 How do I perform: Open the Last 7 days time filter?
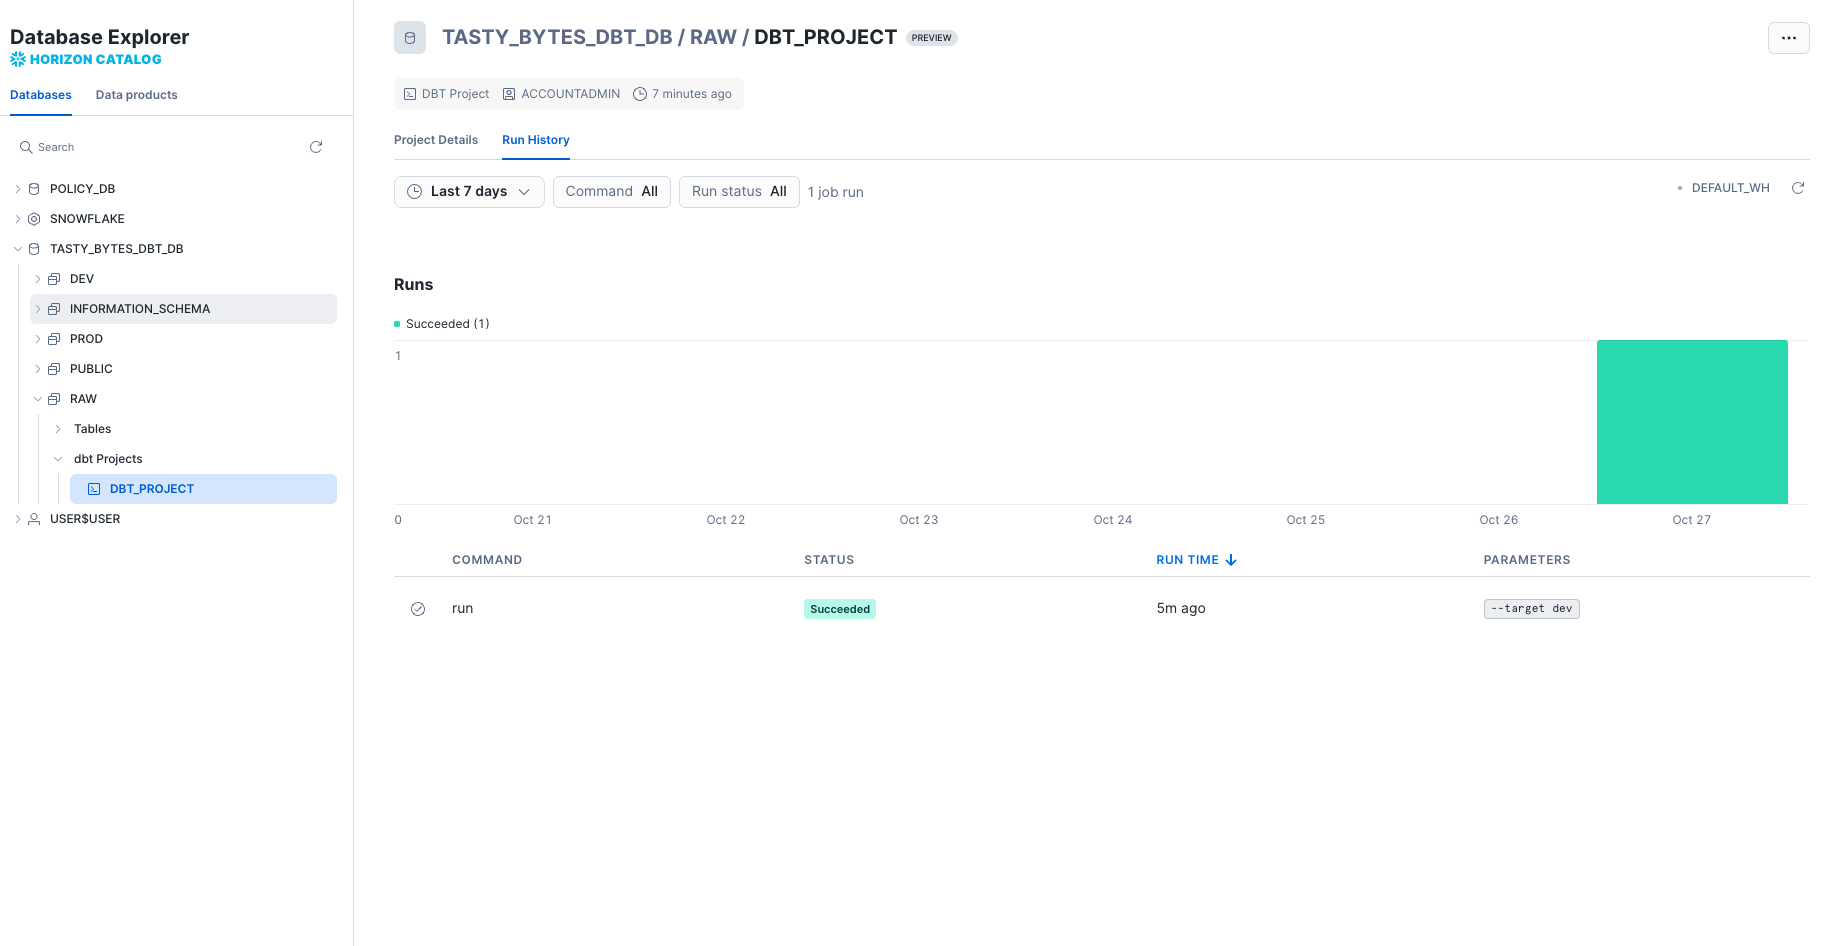click(x=468, y=191)
